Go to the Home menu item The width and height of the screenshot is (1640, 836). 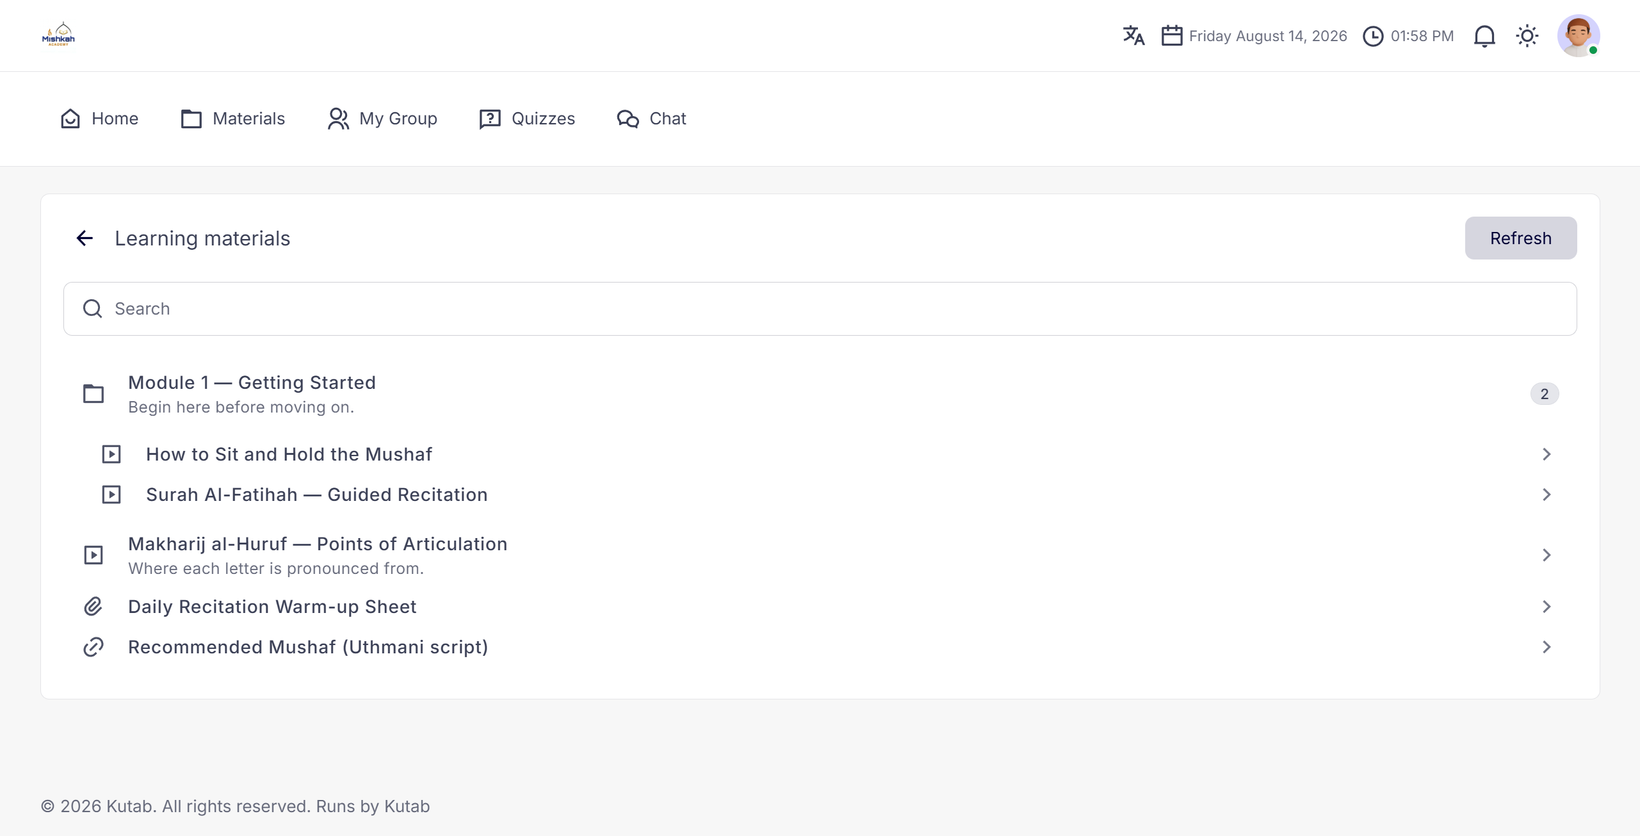click(x=99, y=118)
